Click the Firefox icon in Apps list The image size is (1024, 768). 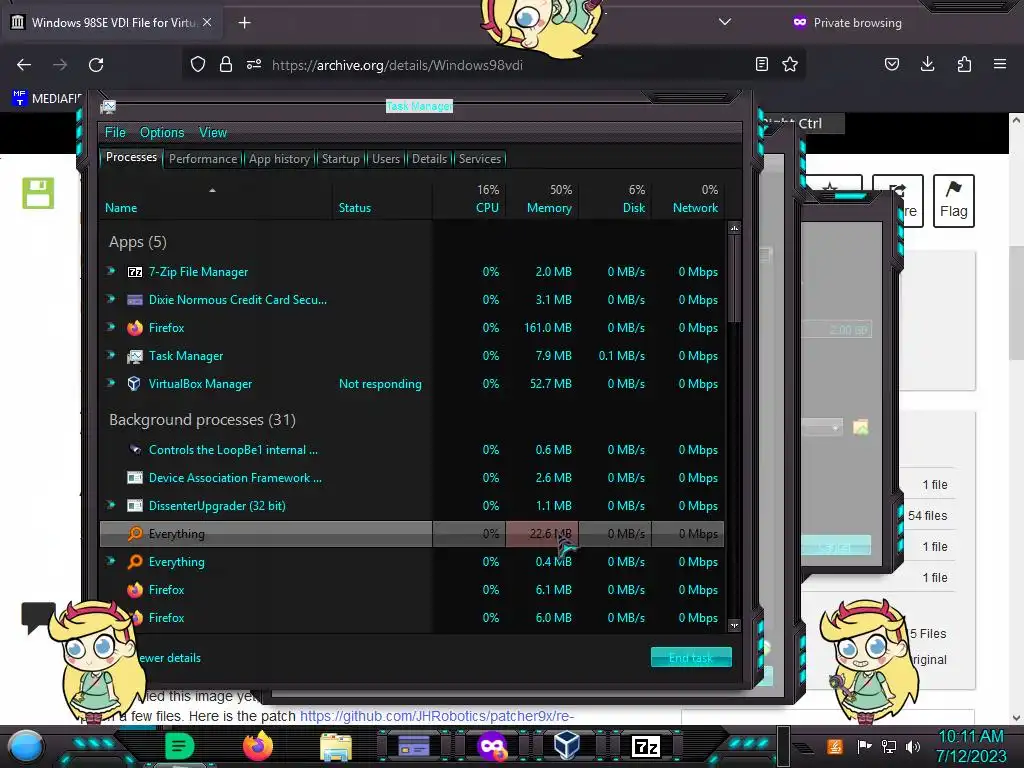[135, 328]
